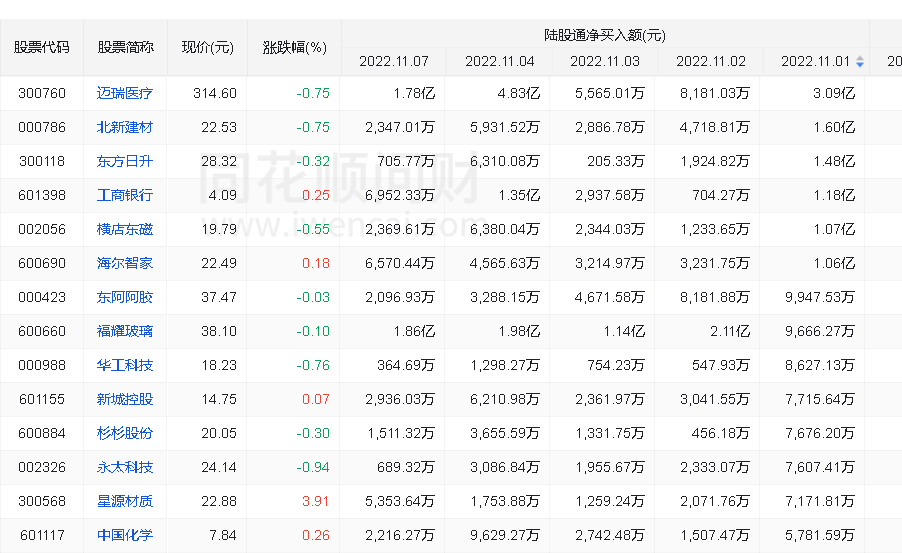Click price value 4.09
The image size is (902, 553).
(x=223, y=195)
